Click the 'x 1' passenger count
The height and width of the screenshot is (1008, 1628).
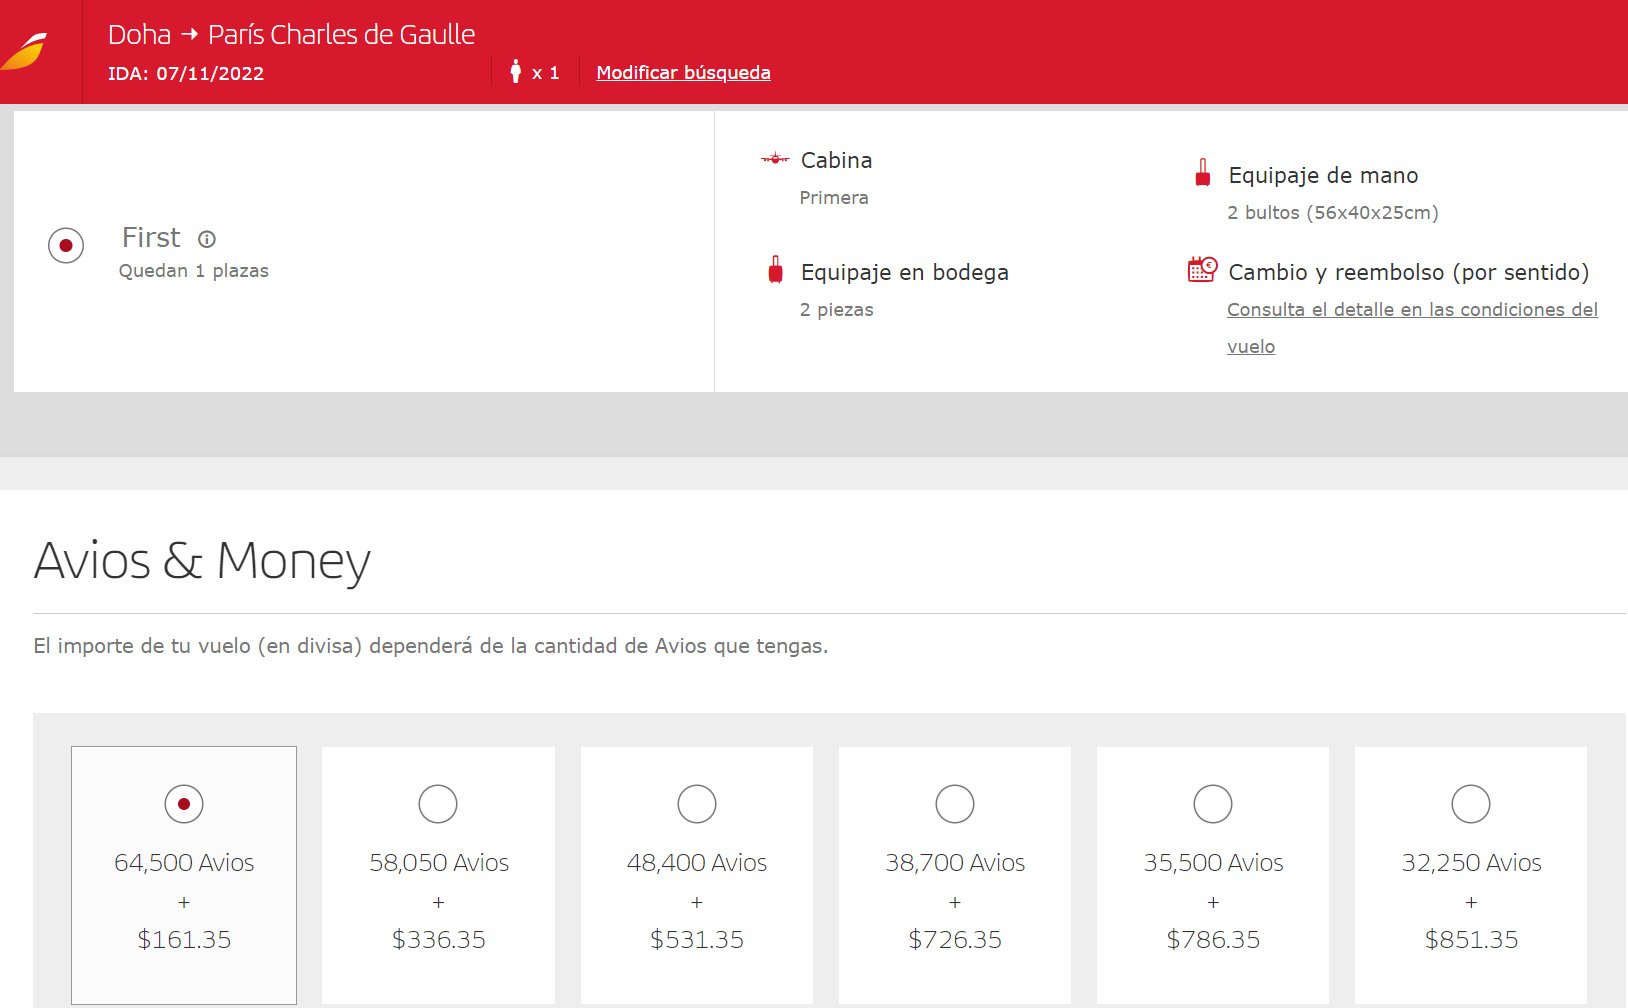point(546,73)
